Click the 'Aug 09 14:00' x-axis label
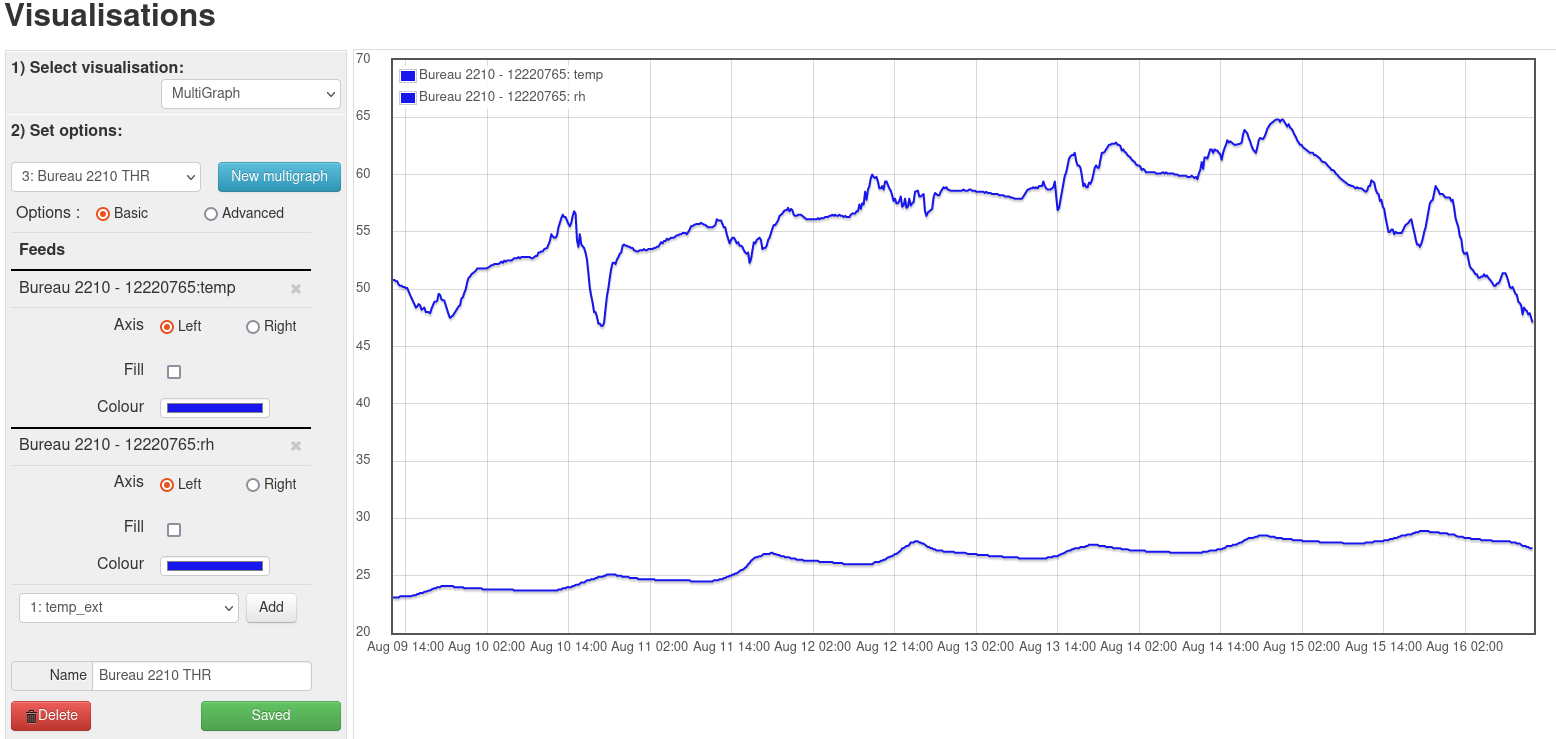 tap(405, 648)
